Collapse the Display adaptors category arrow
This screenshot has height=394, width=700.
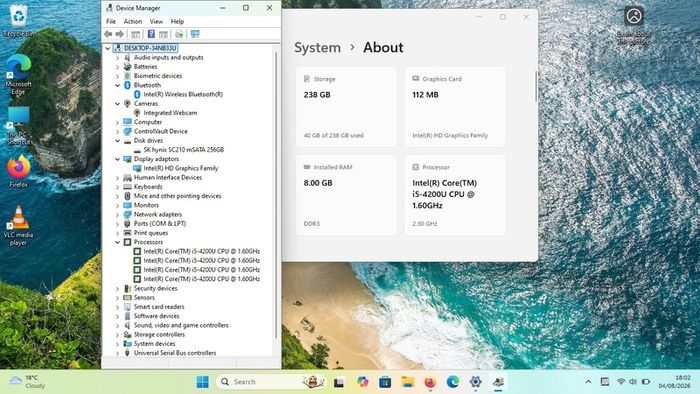pyautogui.click(x=117, y=159)
